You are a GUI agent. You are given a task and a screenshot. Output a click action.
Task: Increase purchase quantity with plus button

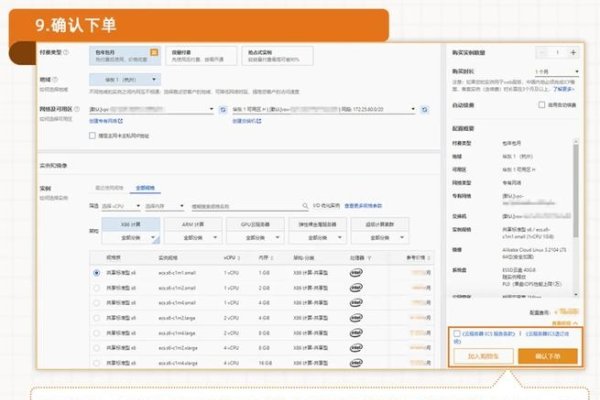573,53
